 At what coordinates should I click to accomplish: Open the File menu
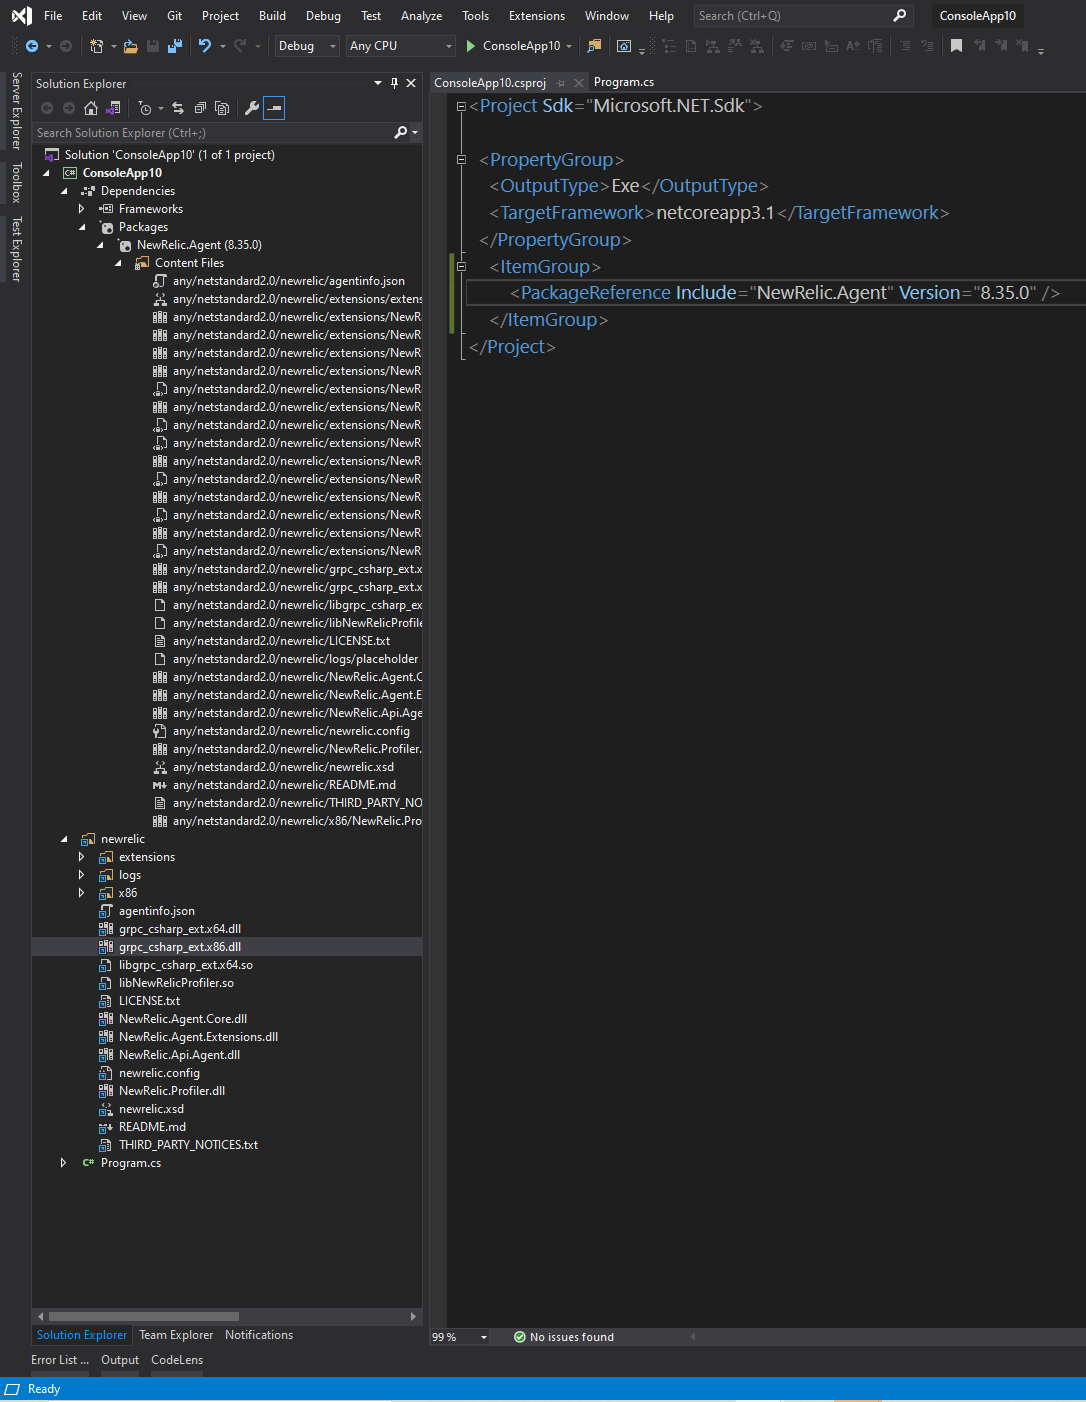click(x=53, y=16)
